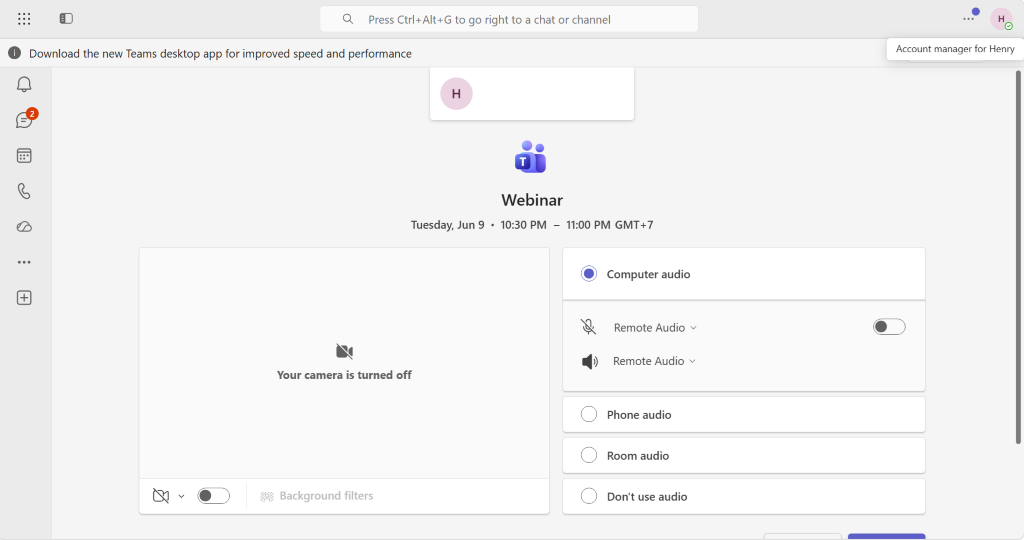Image resolution: width=1024 pixels, height=540 pixels.
Task: Click the Webinar meeting title
Action: click(x=532, y=200)
